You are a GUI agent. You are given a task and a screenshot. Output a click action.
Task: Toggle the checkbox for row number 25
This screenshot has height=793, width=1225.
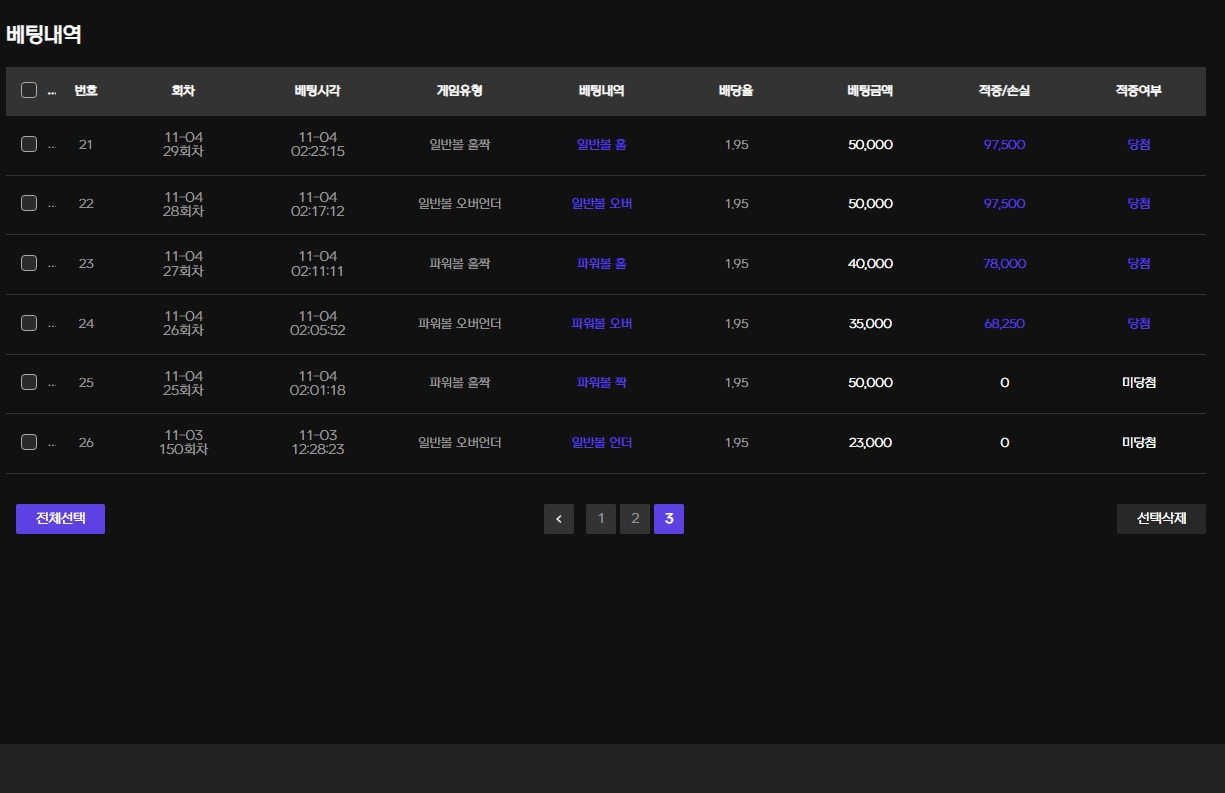click(29, 382)
